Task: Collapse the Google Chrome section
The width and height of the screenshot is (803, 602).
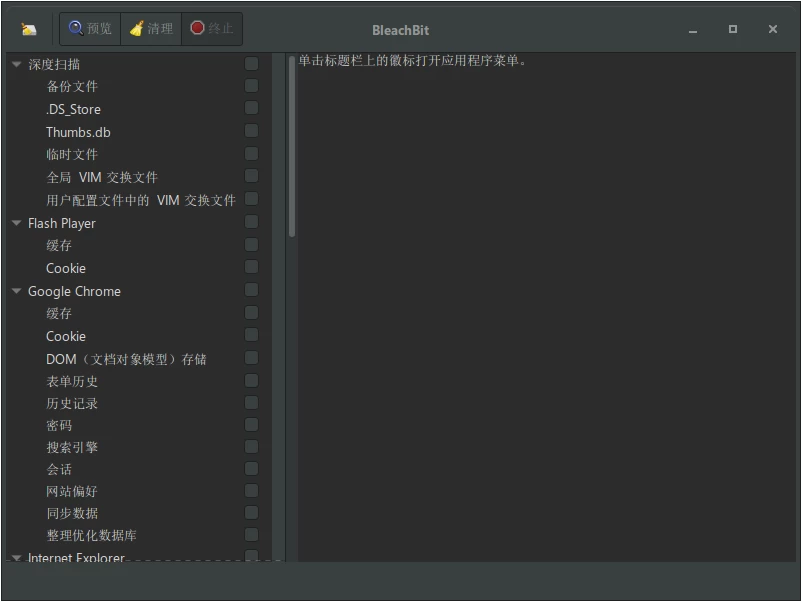Action: point(15,291)
